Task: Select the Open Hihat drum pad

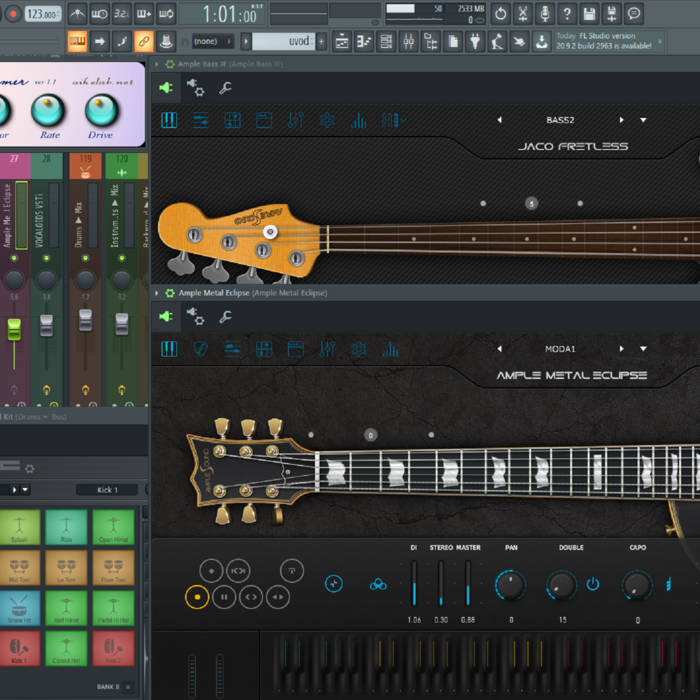Action: coord(113,527)
